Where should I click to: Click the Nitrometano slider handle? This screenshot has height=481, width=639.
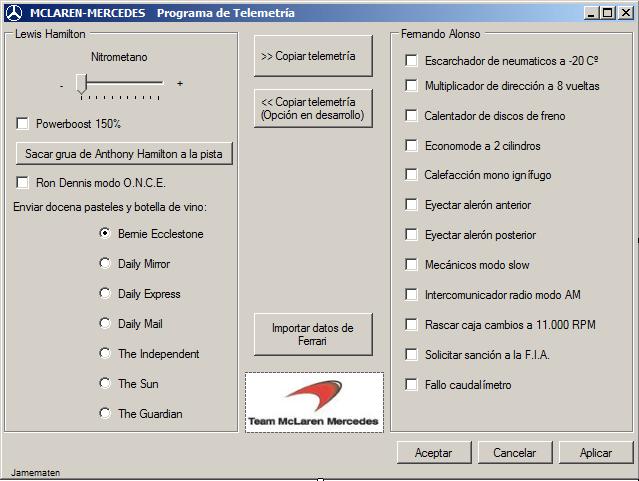click(x=81, y=85)
